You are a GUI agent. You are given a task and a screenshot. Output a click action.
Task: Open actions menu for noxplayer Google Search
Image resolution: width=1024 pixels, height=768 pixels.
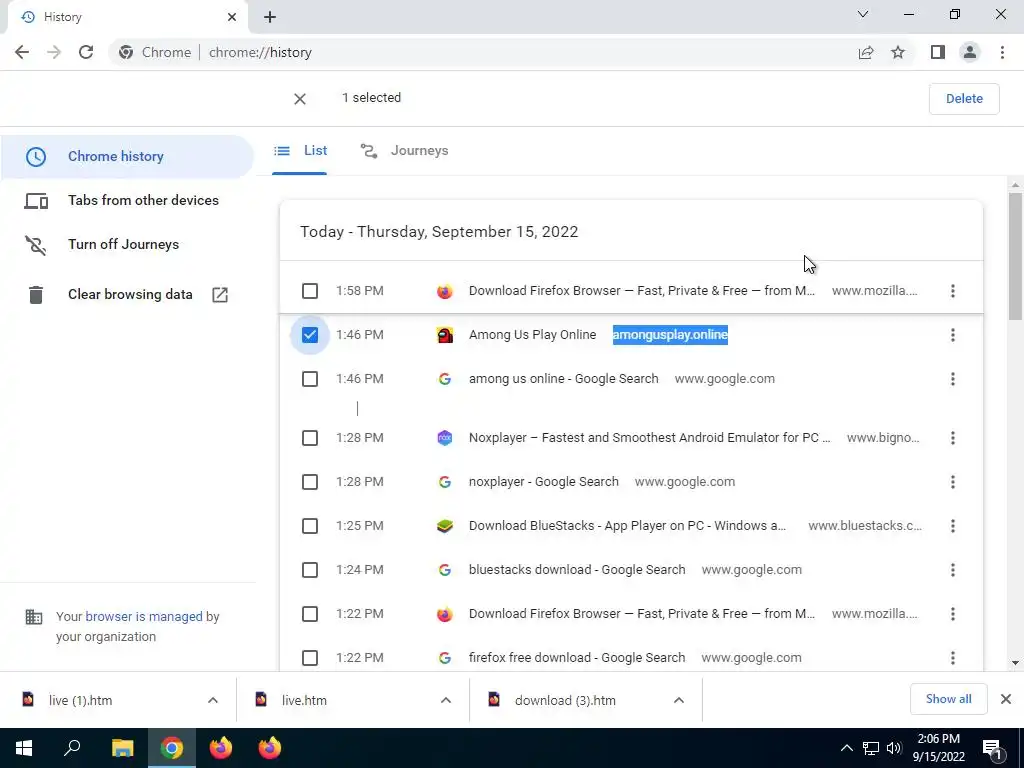[953, 482]
